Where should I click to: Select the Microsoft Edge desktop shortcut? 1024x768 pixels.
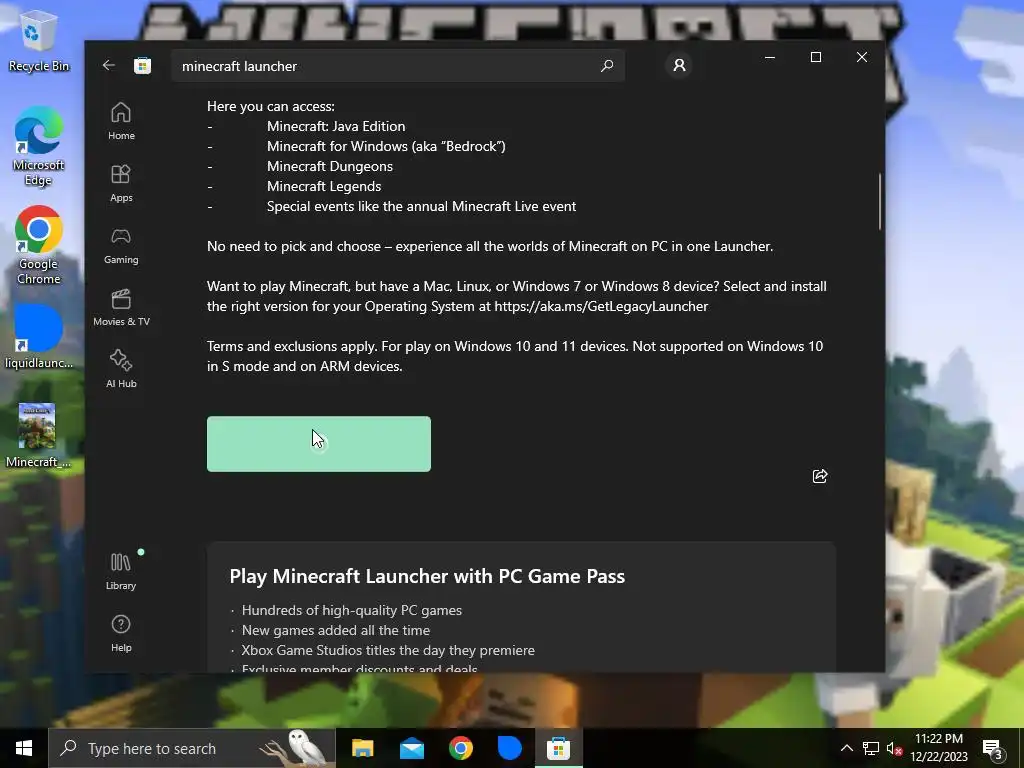click(39, 146)
